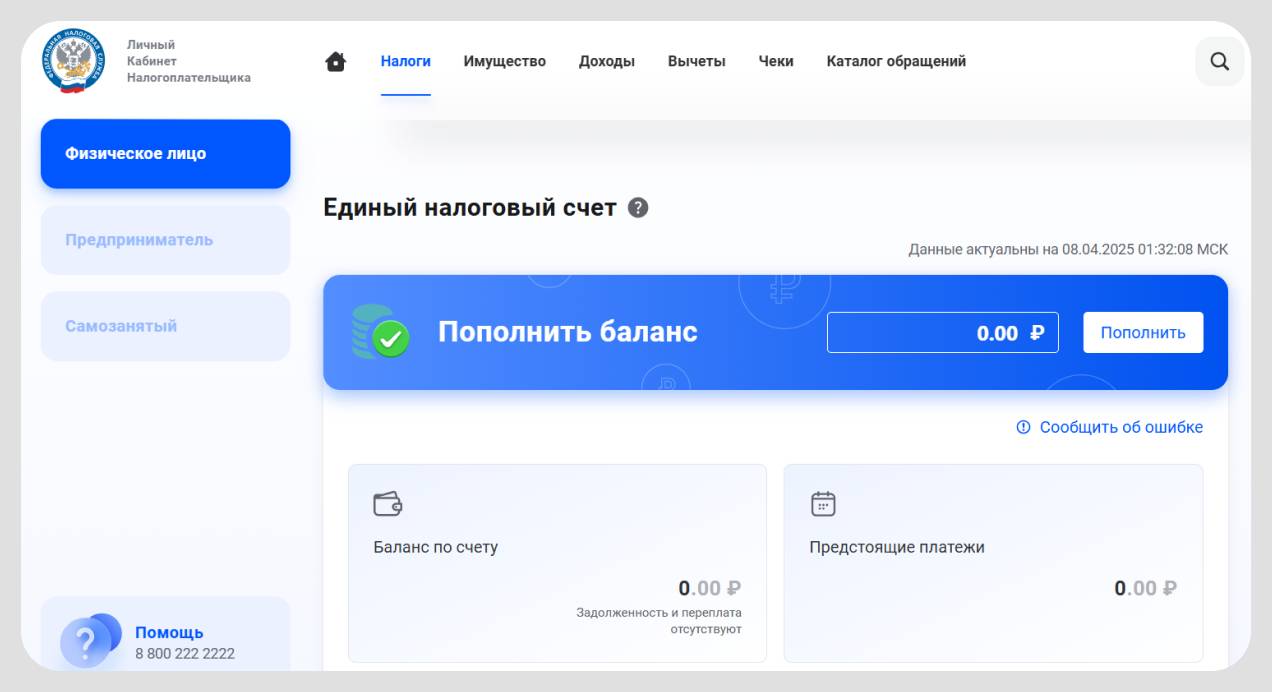Switch to the Имущество tab
Screen dimensions: 1272x692
pos(504,62)
